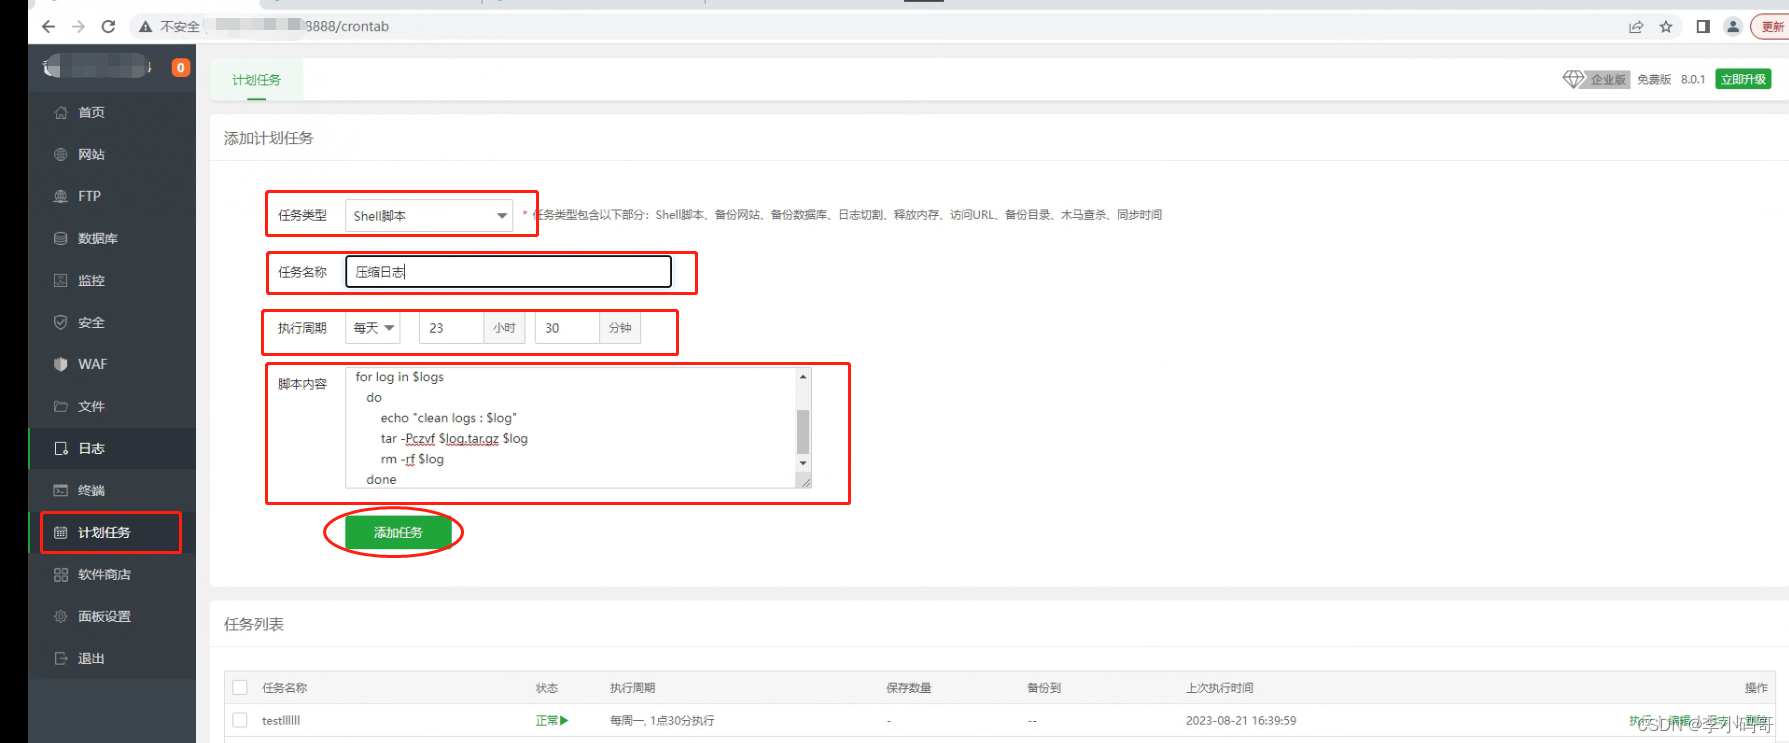
Task: Toggle the select-all tasks checkbox
Action: click(240, 687)
